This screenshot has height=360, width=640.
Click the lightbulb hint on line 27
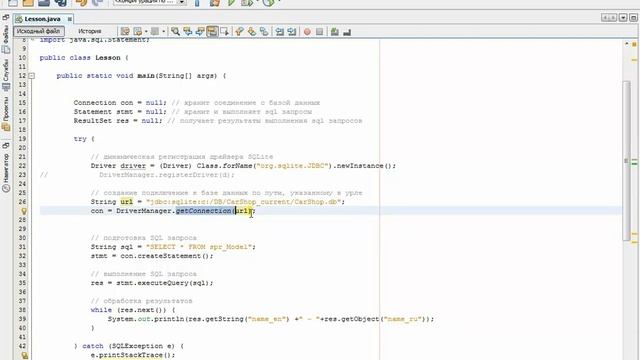(24, 211)
